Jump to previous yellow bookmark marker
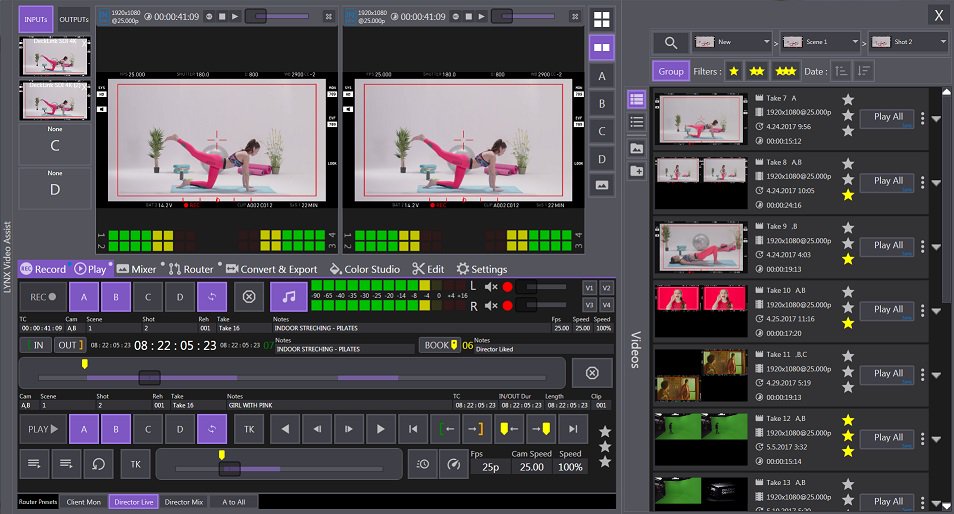This screenshot has height=514, width=954. point(509,429)
